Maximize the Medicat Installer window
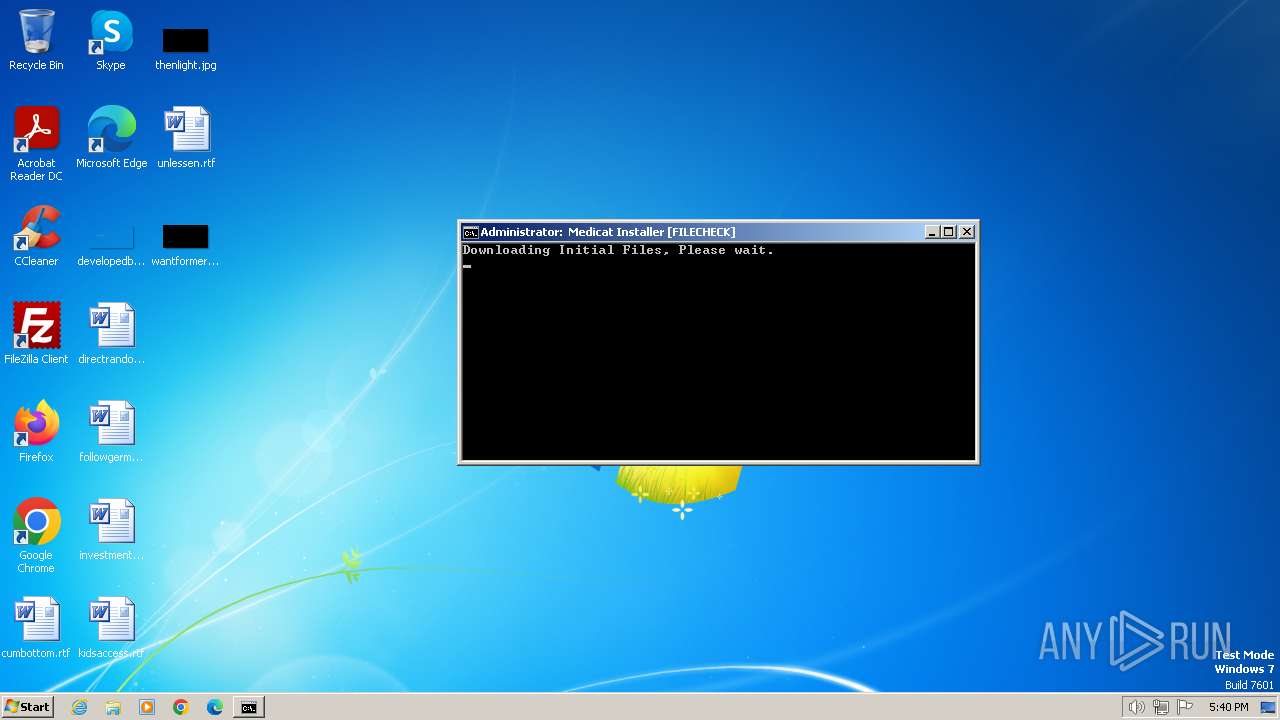 click(949, 232)
